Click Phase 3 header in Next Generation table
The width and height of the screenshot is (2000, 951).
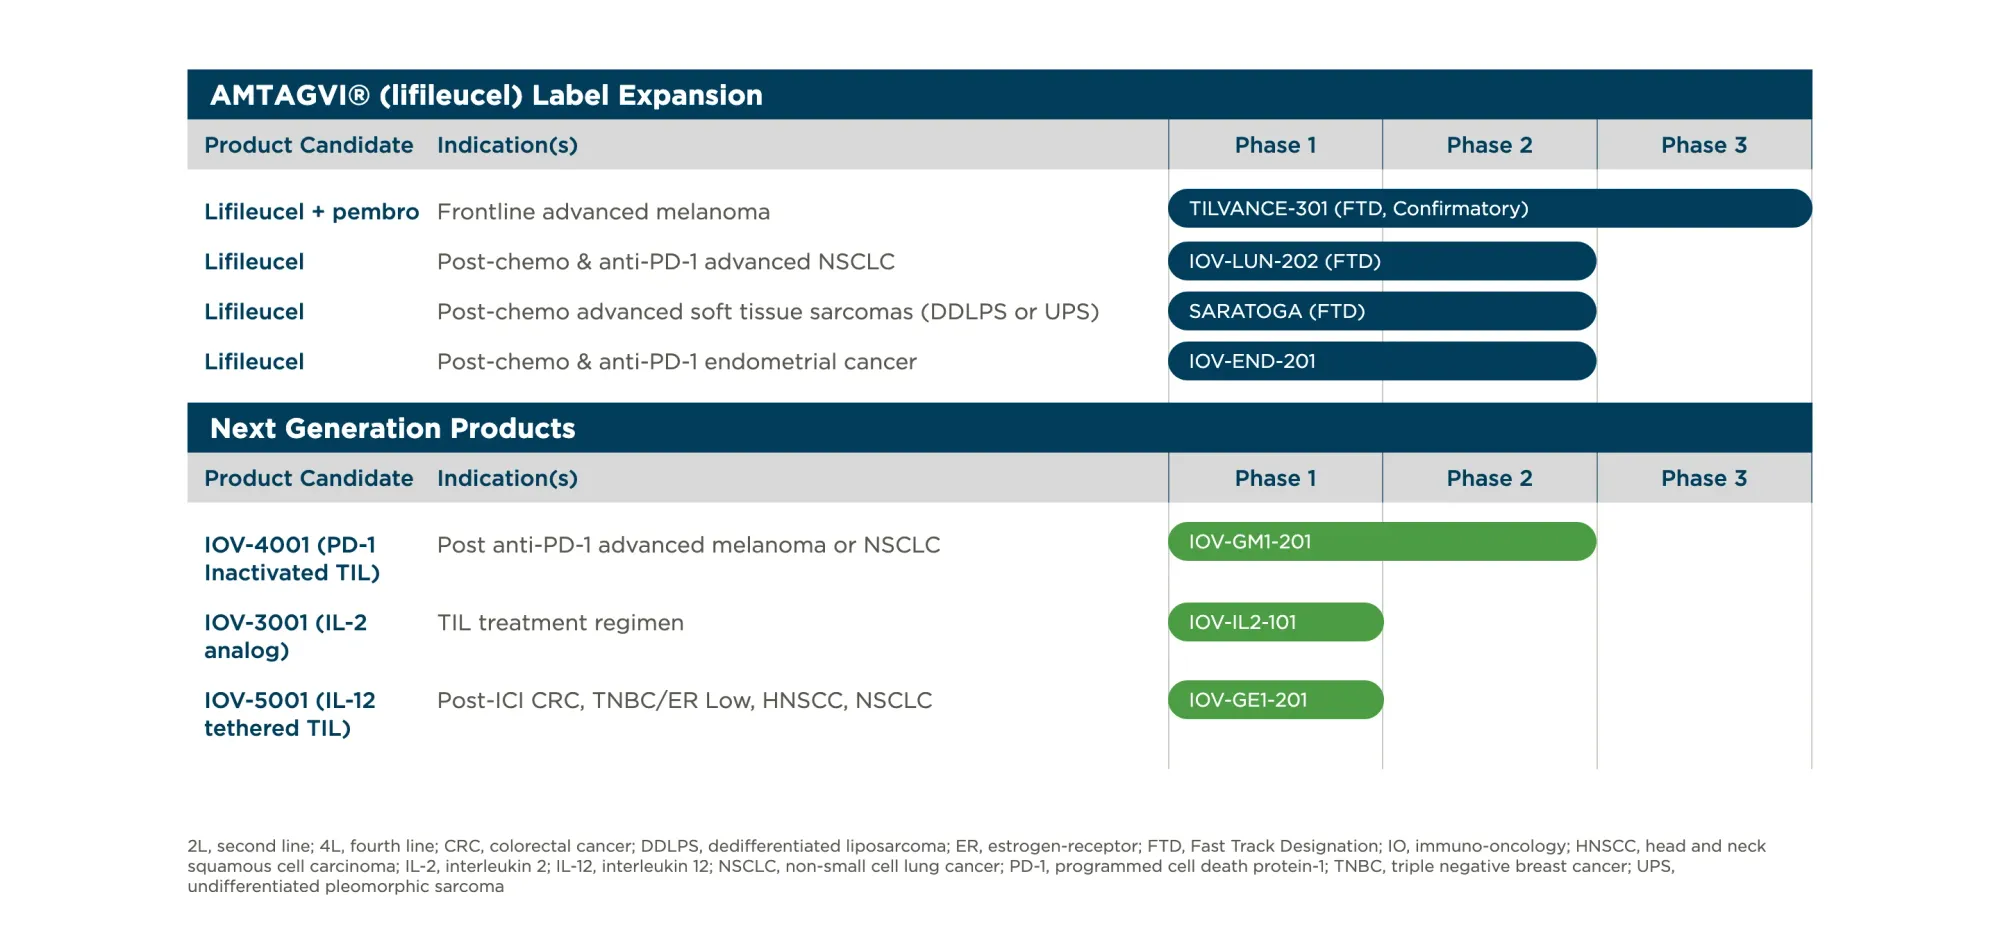pos(1704,478)
